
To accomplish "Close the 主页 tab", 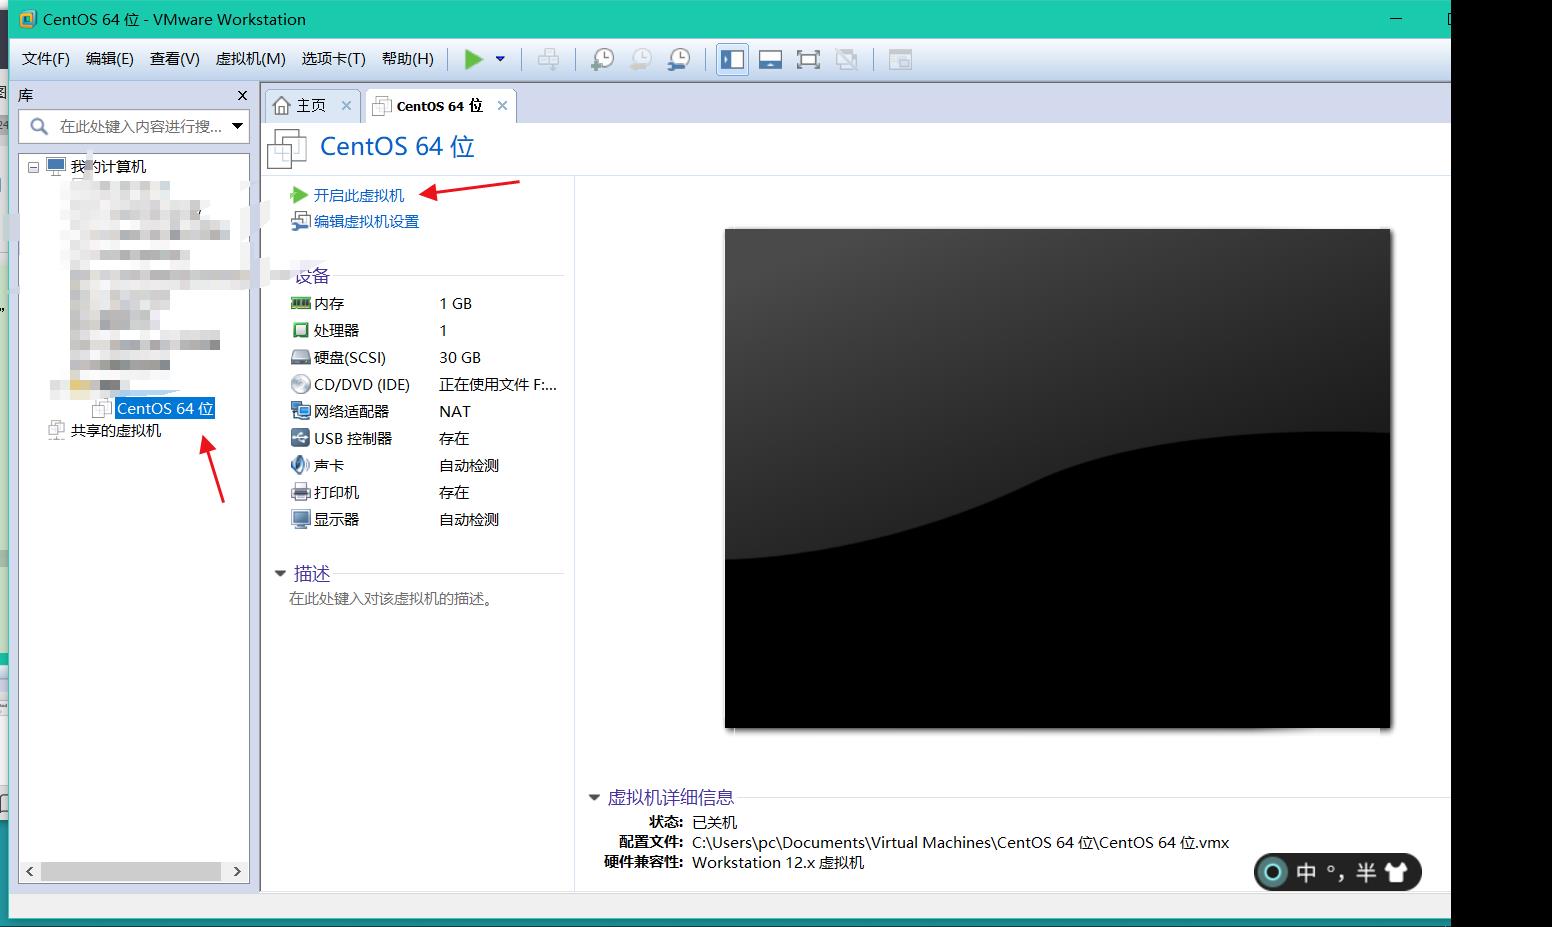I will click(346, 105).
